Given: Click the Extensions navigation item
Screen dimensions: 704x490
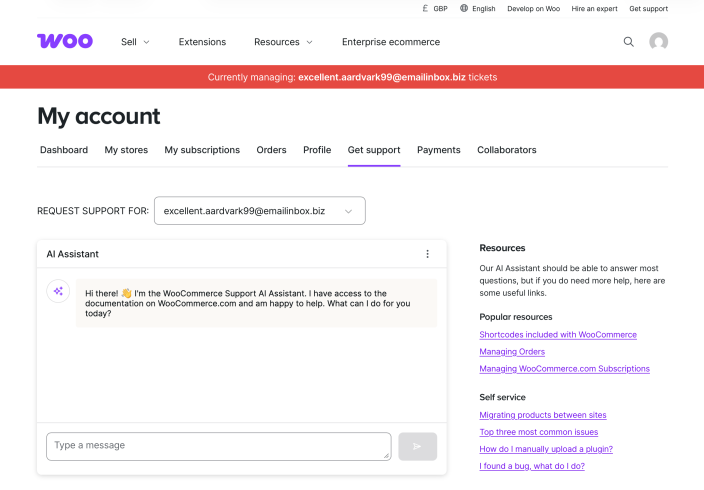Looking at the screenshot, I should (x=202, y=42).
